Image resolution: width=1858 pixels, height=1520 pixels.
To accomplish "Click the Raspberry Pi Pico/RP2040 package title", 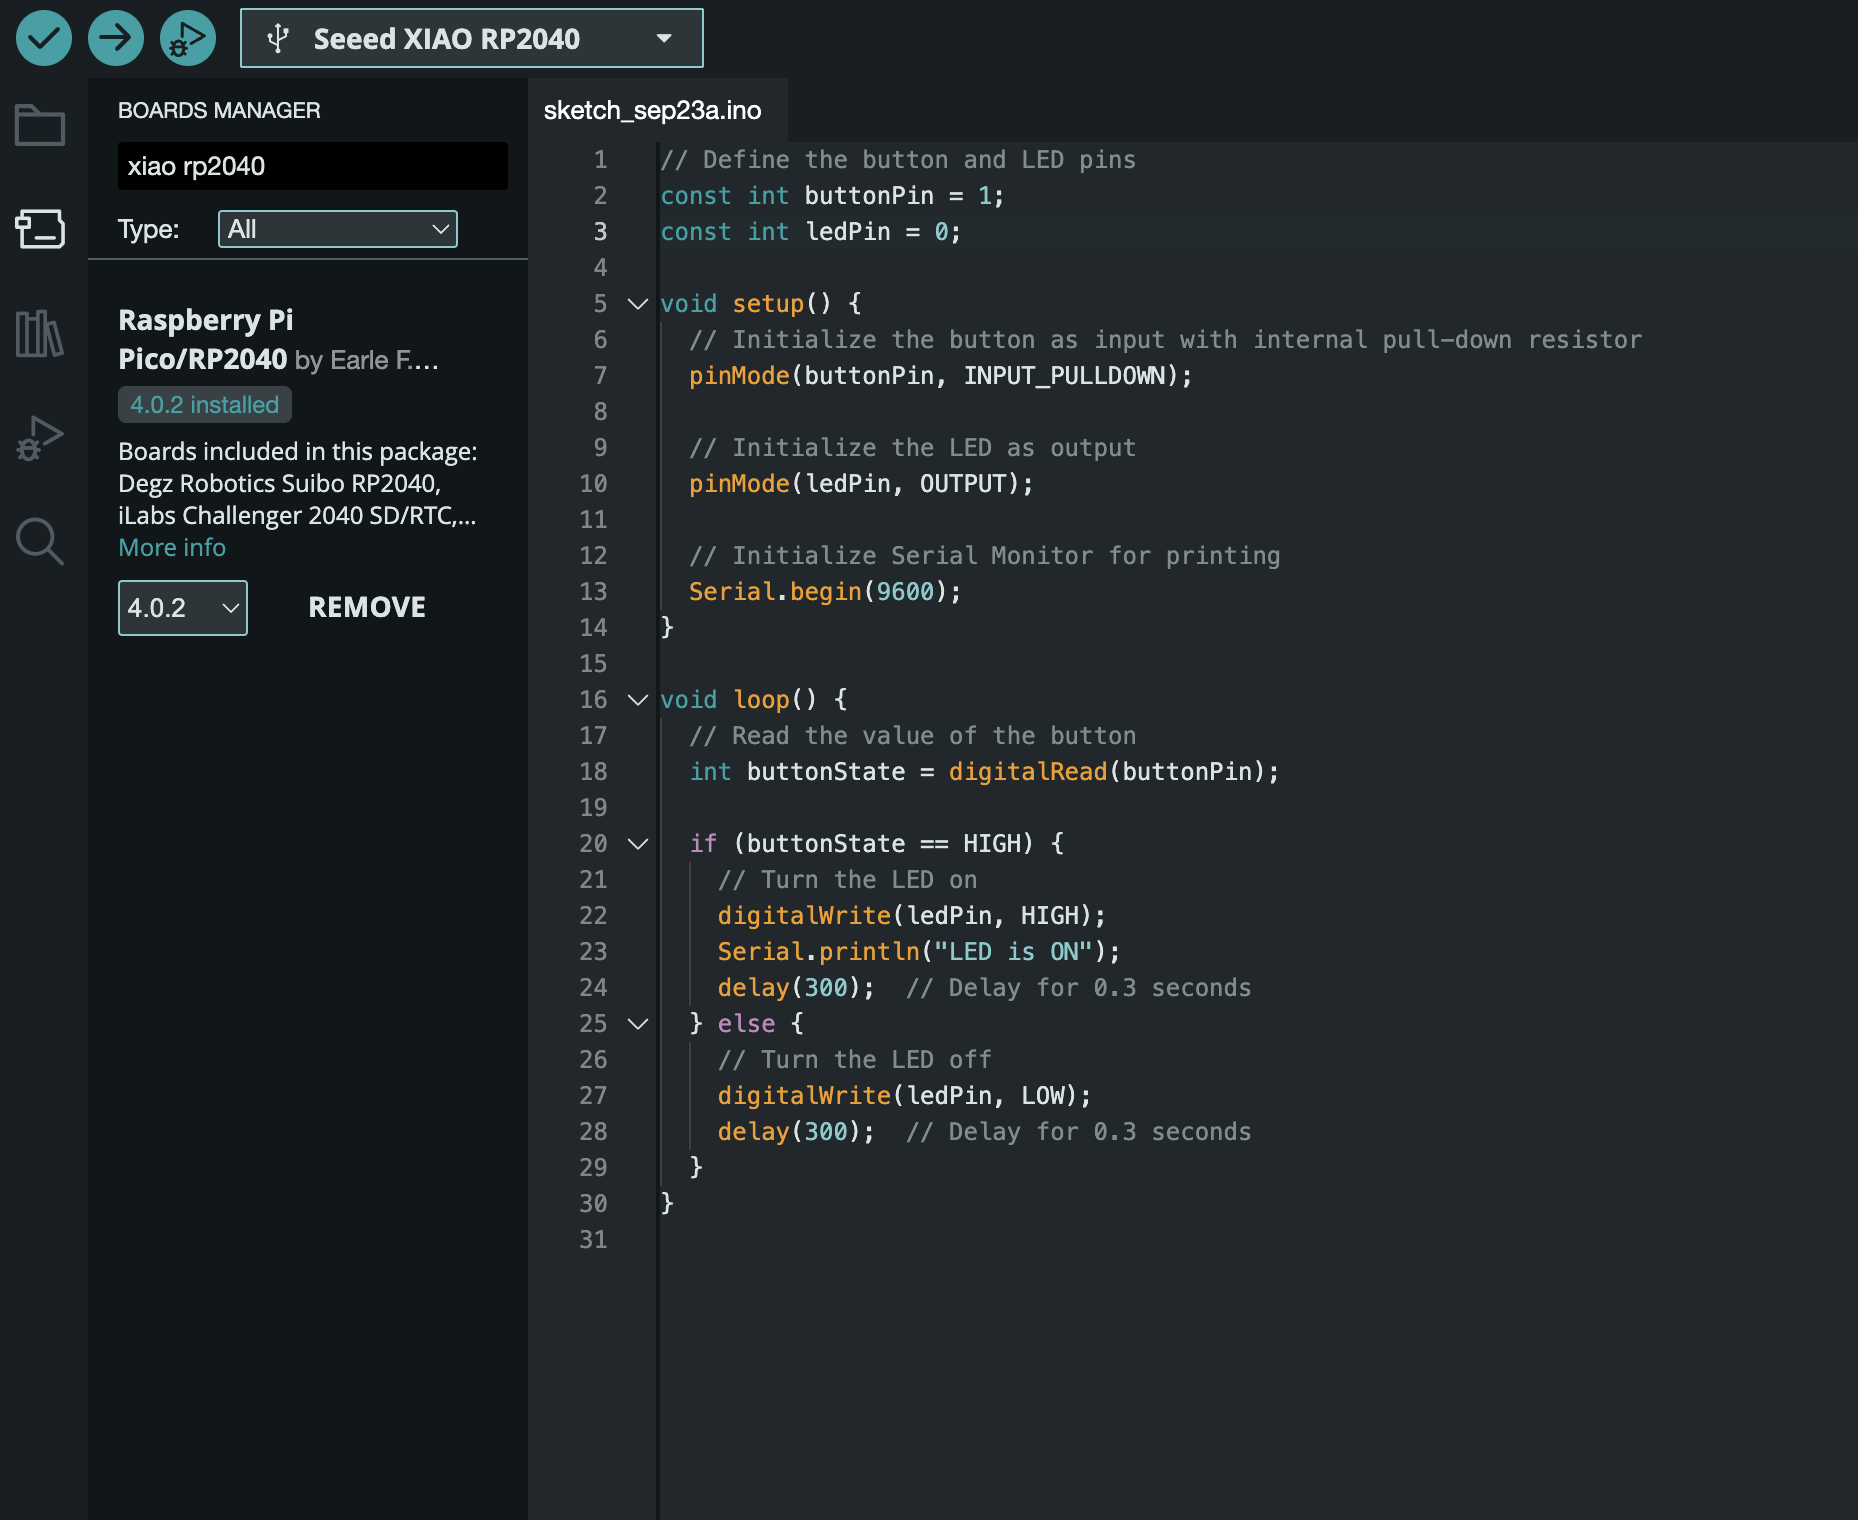I will coord(206,339).
